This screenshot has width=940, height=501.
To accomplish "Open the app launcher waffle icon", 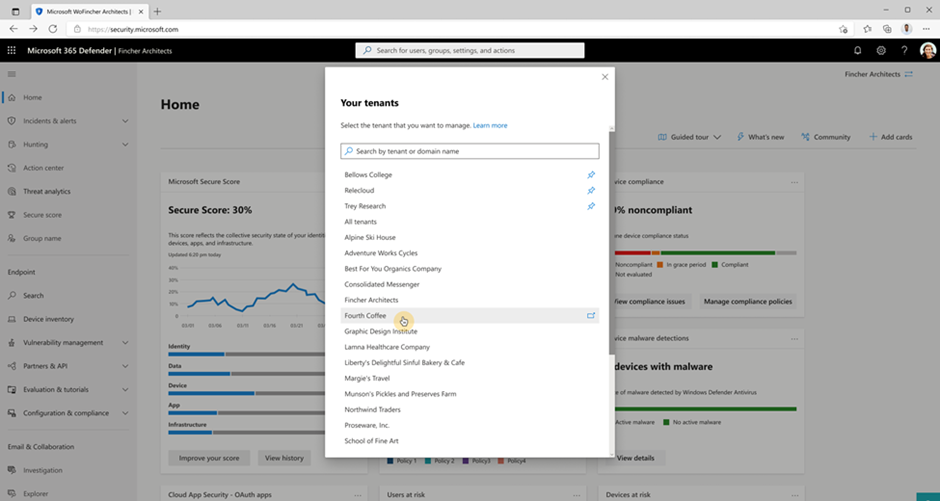I will pyautogui.click(x=11, y=51).
